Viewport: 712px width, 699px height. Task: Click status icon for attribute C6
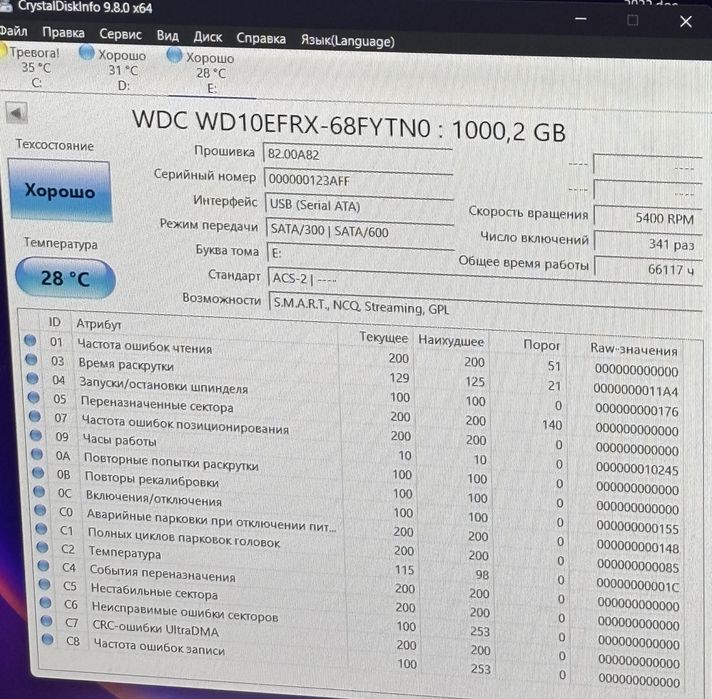tap(45, 602)
